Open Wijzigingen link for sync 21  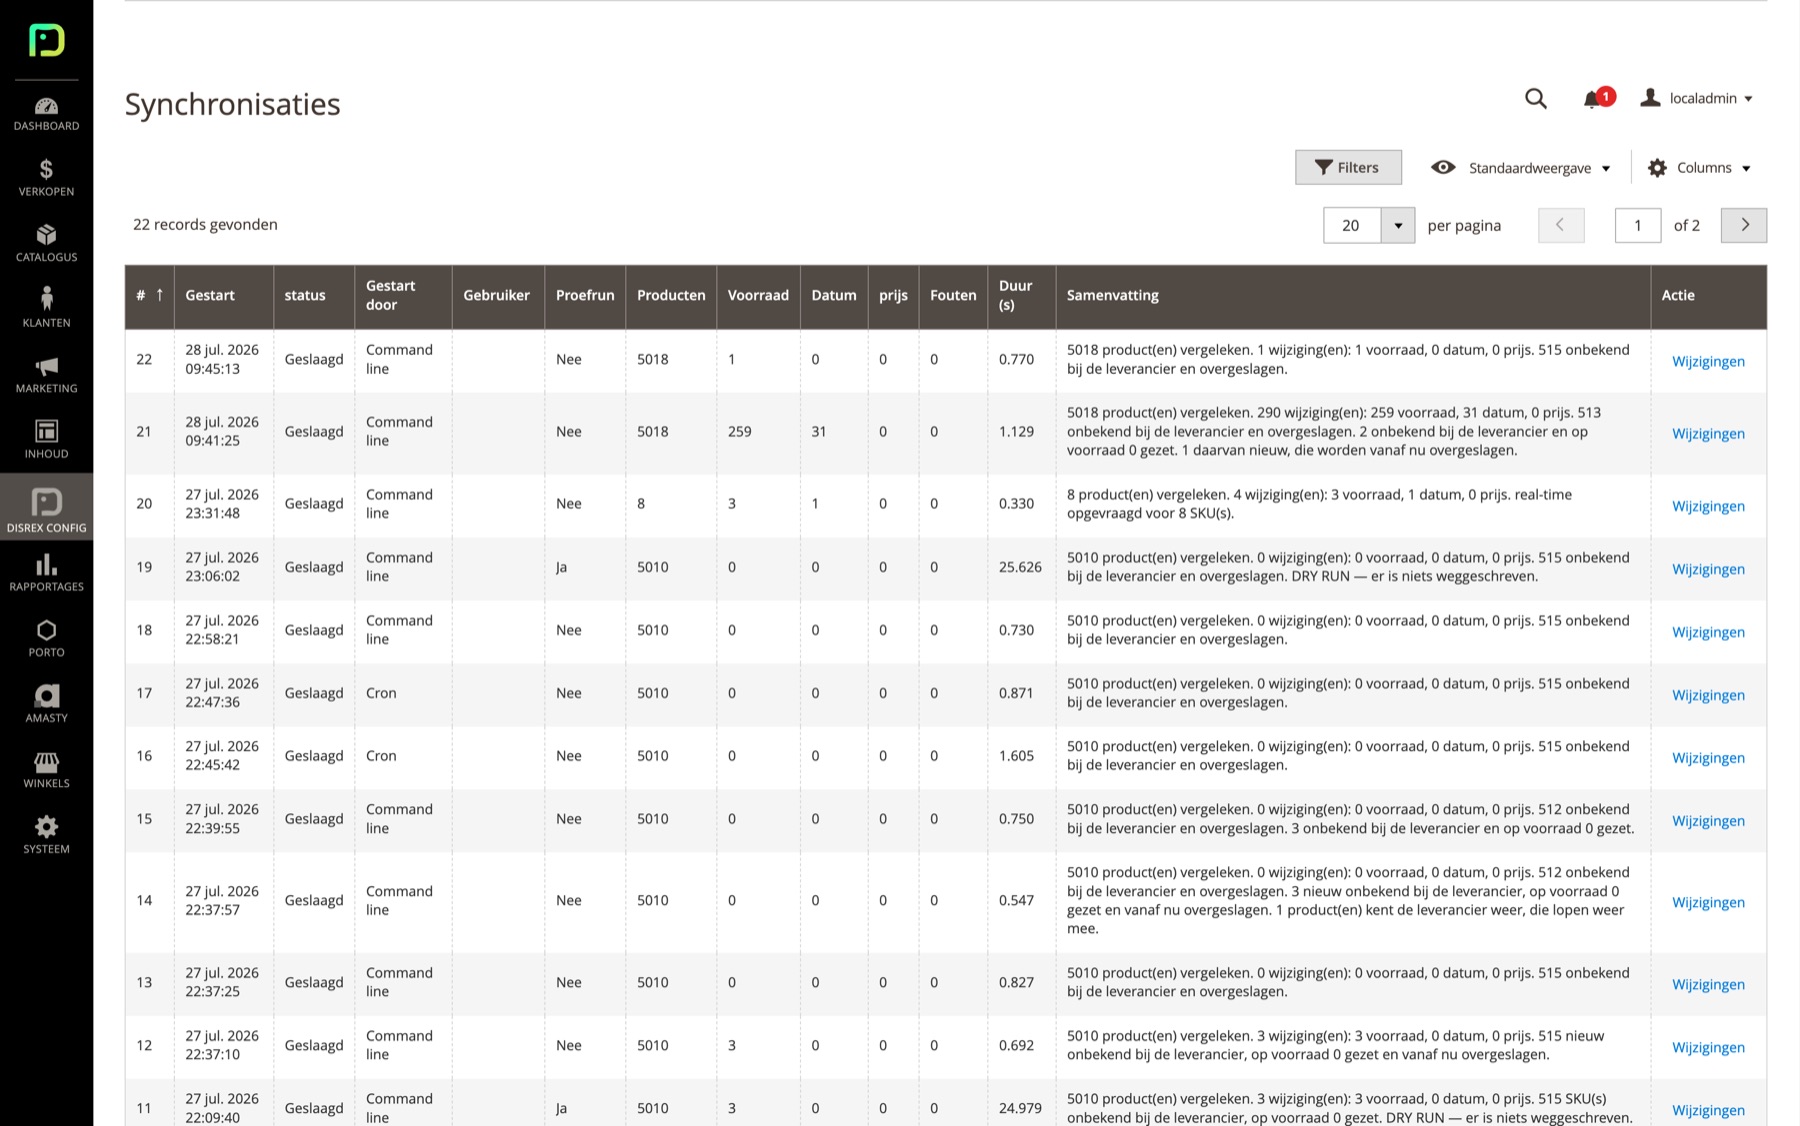1708,433
